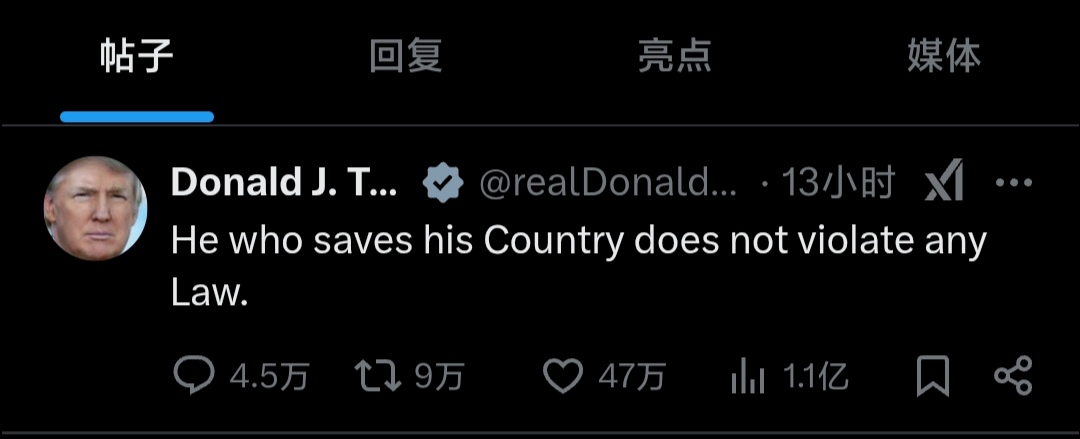
Task: Switch to the 回复 tab
Action: 405,57
